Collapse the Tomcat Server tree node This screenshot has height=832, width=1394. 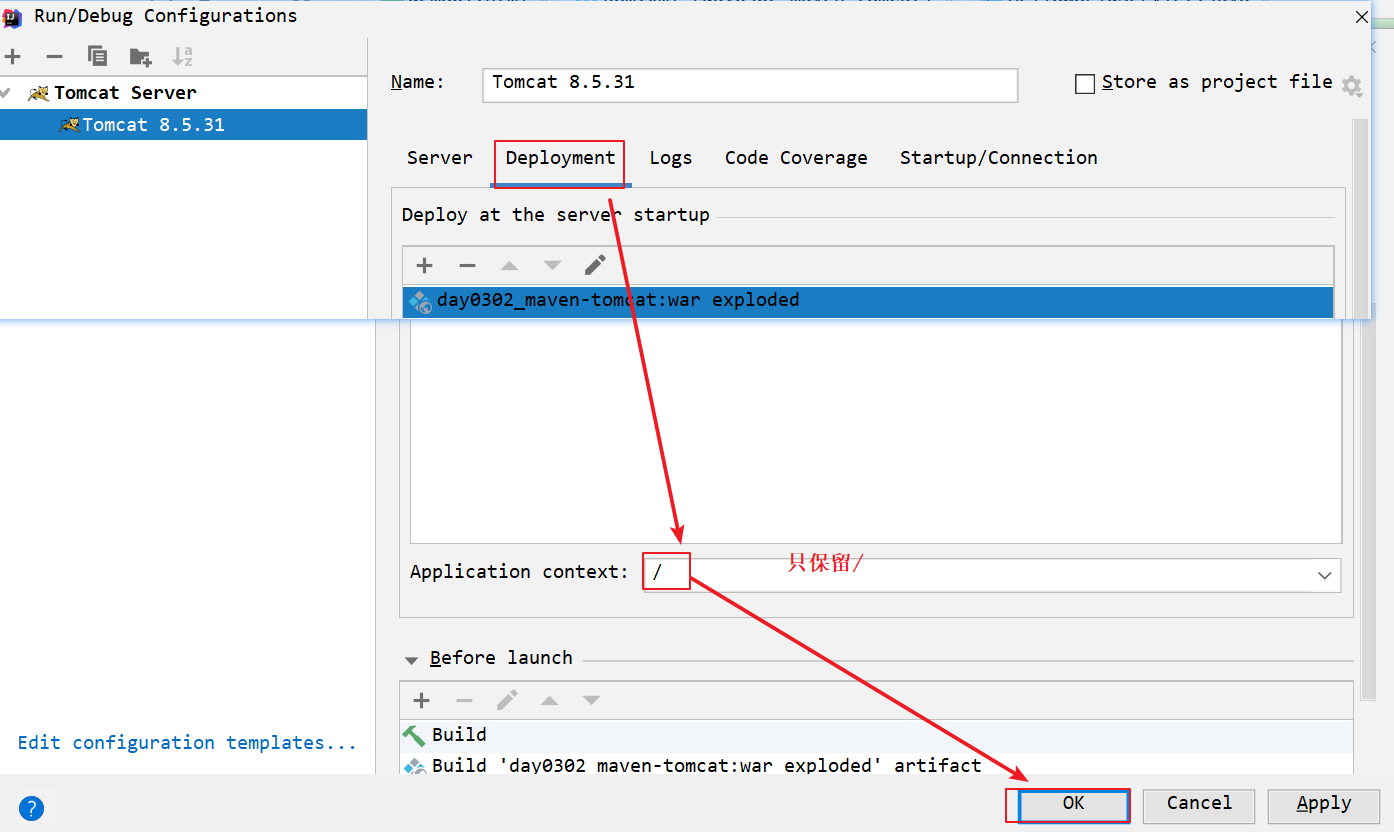coord(8,93)
